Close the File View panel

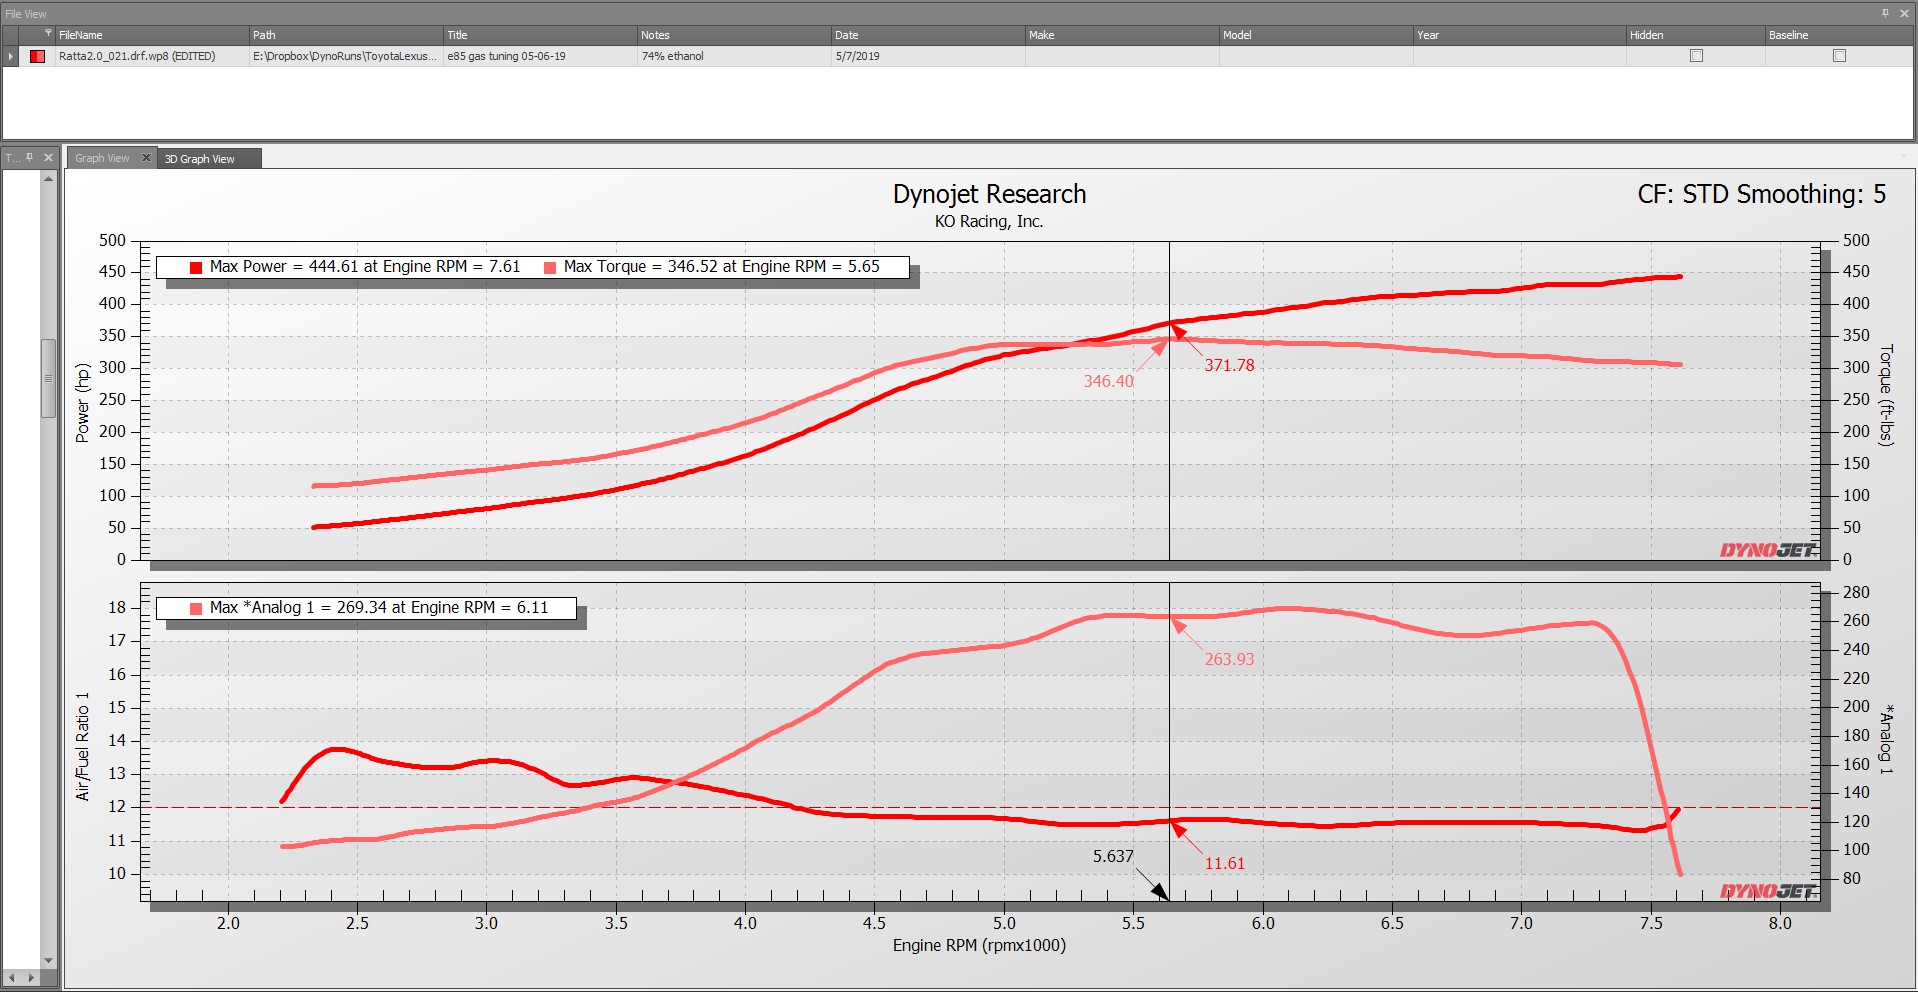pos(1904,14)
